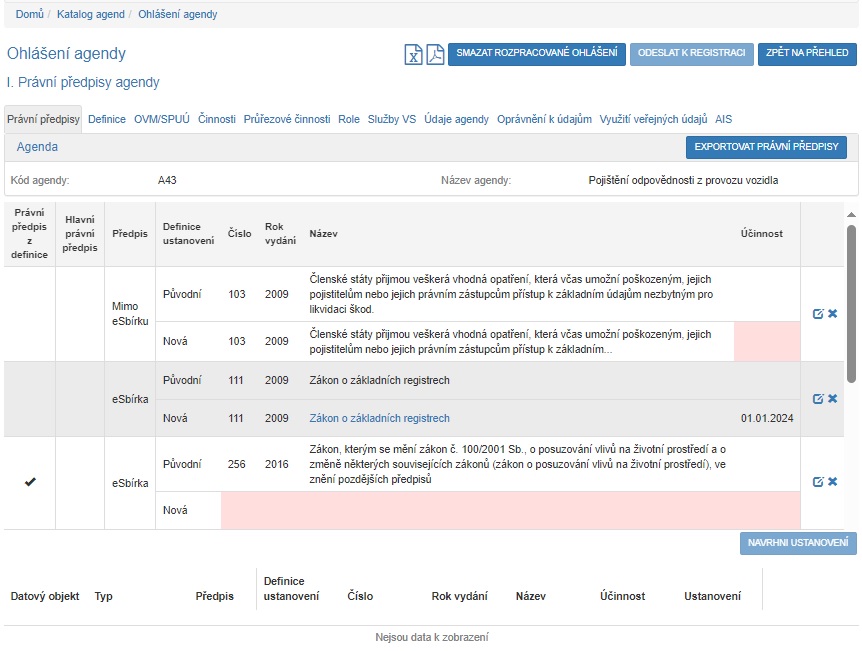Export the report to PDF icon
Screen dimensions: 862x651
pos(435,55)
